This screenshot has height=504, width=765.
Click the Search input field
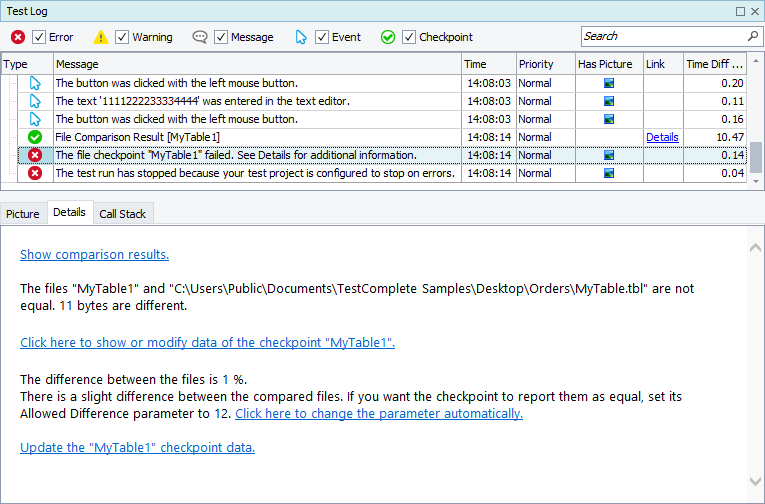(662, 36)
